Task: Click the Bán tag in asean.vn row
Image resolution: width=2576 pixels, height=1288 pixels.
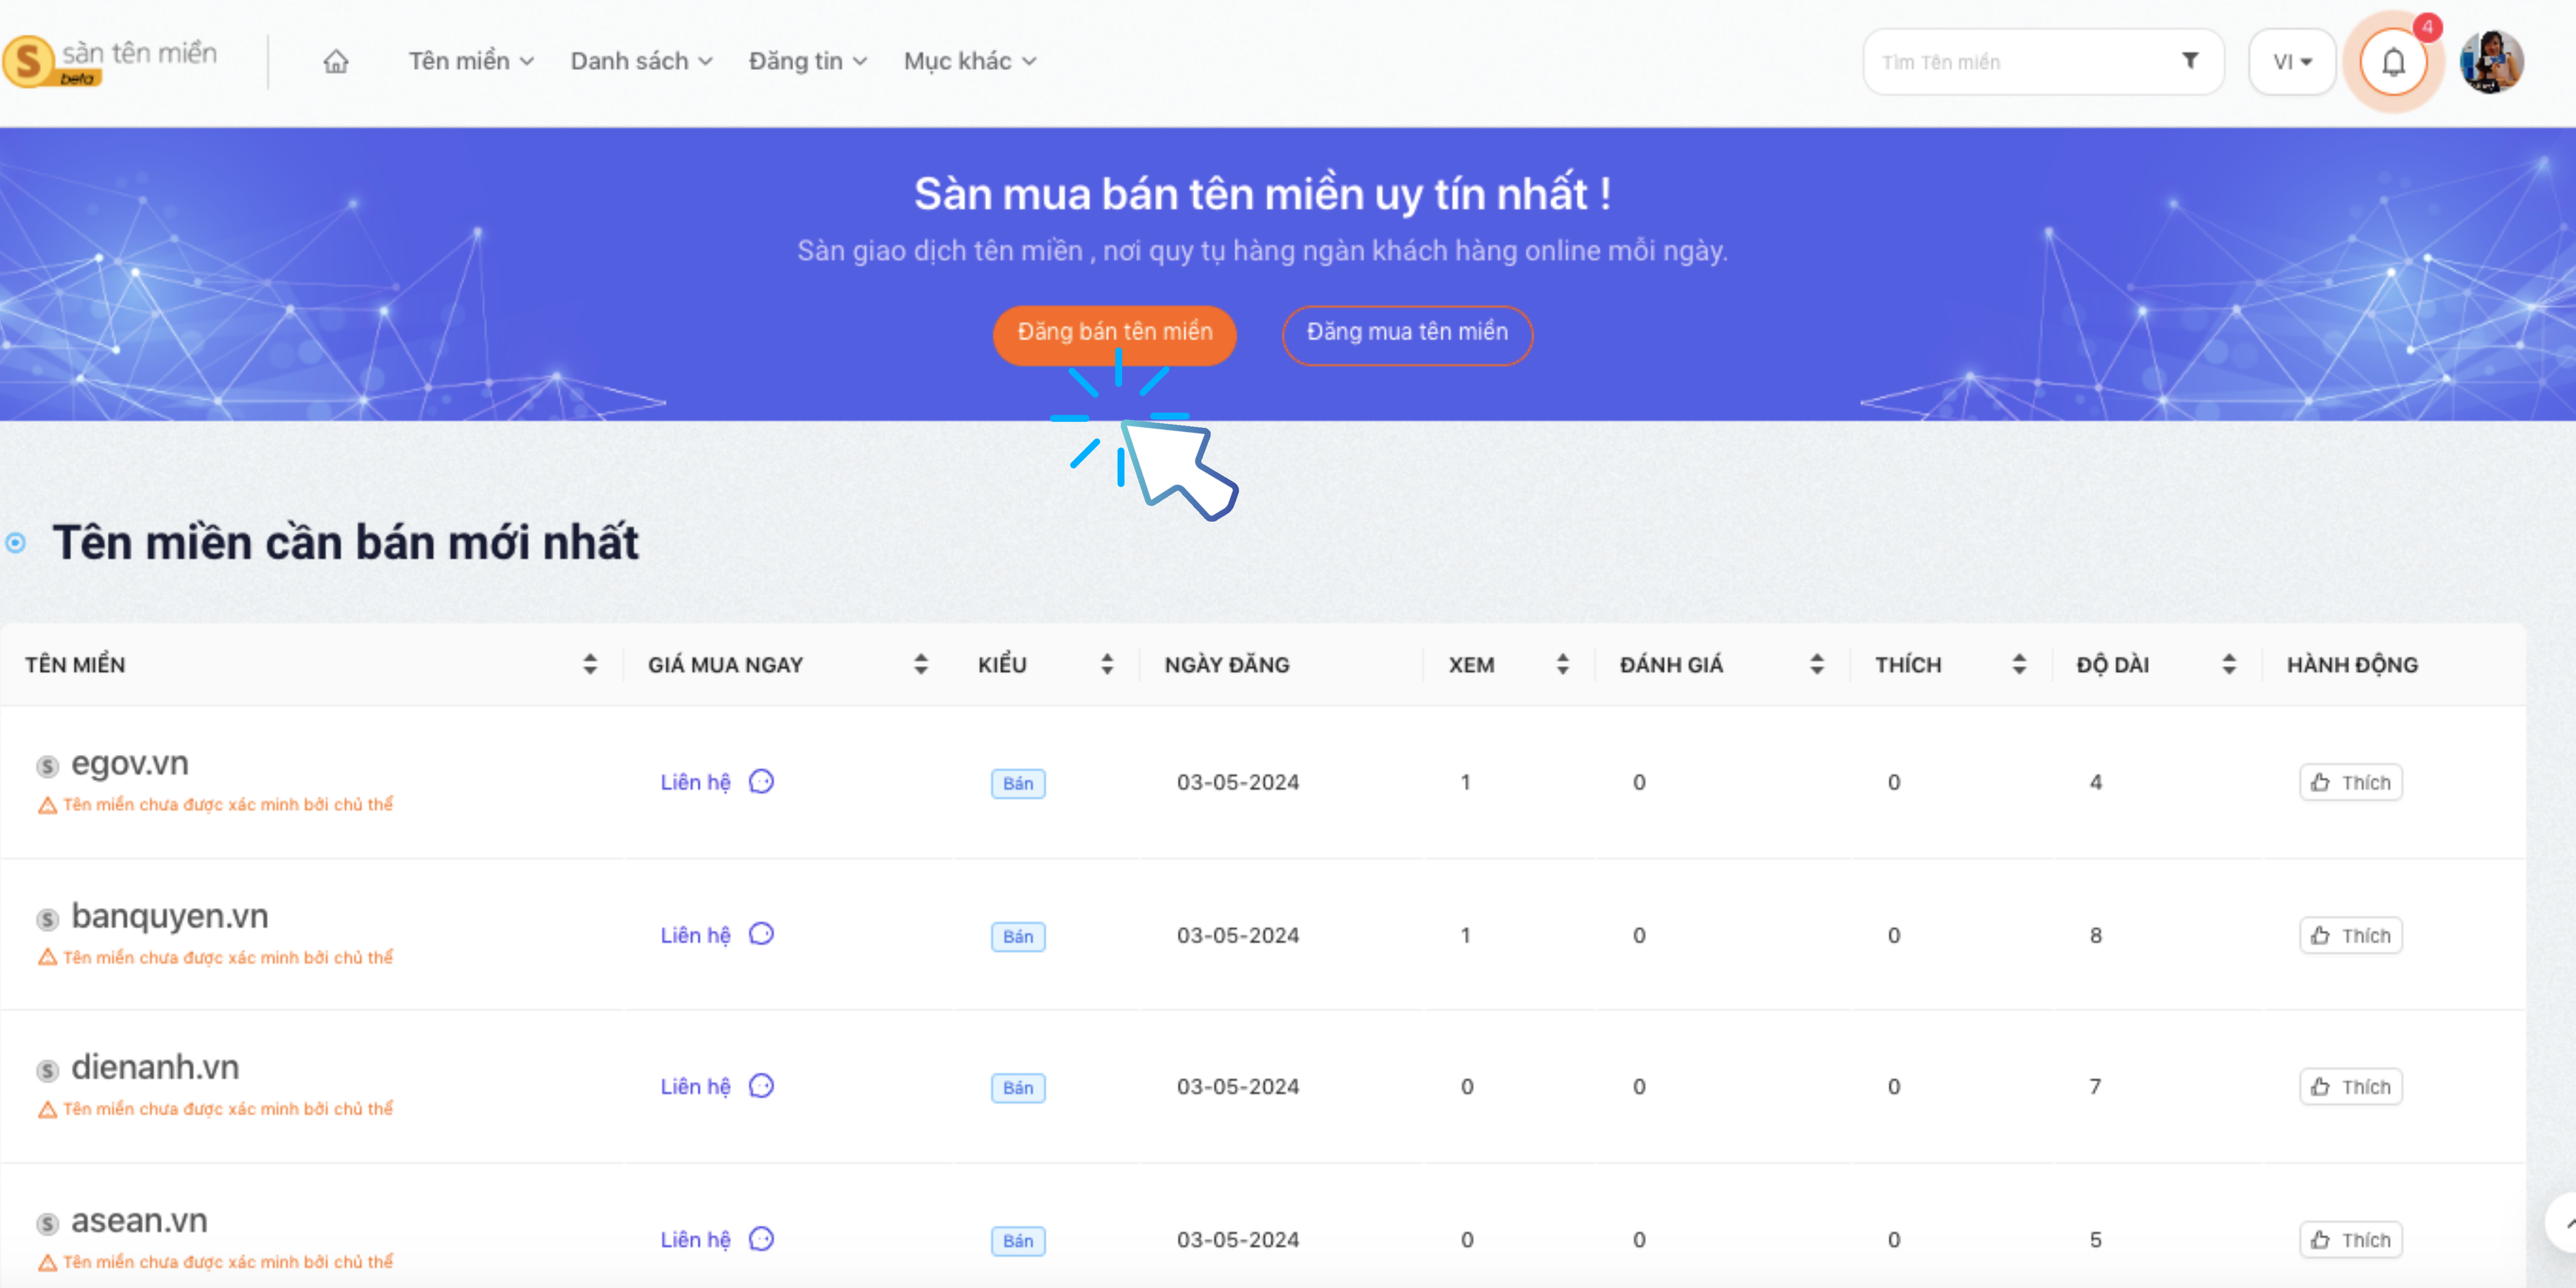Action: (x=1018, y=1241)
